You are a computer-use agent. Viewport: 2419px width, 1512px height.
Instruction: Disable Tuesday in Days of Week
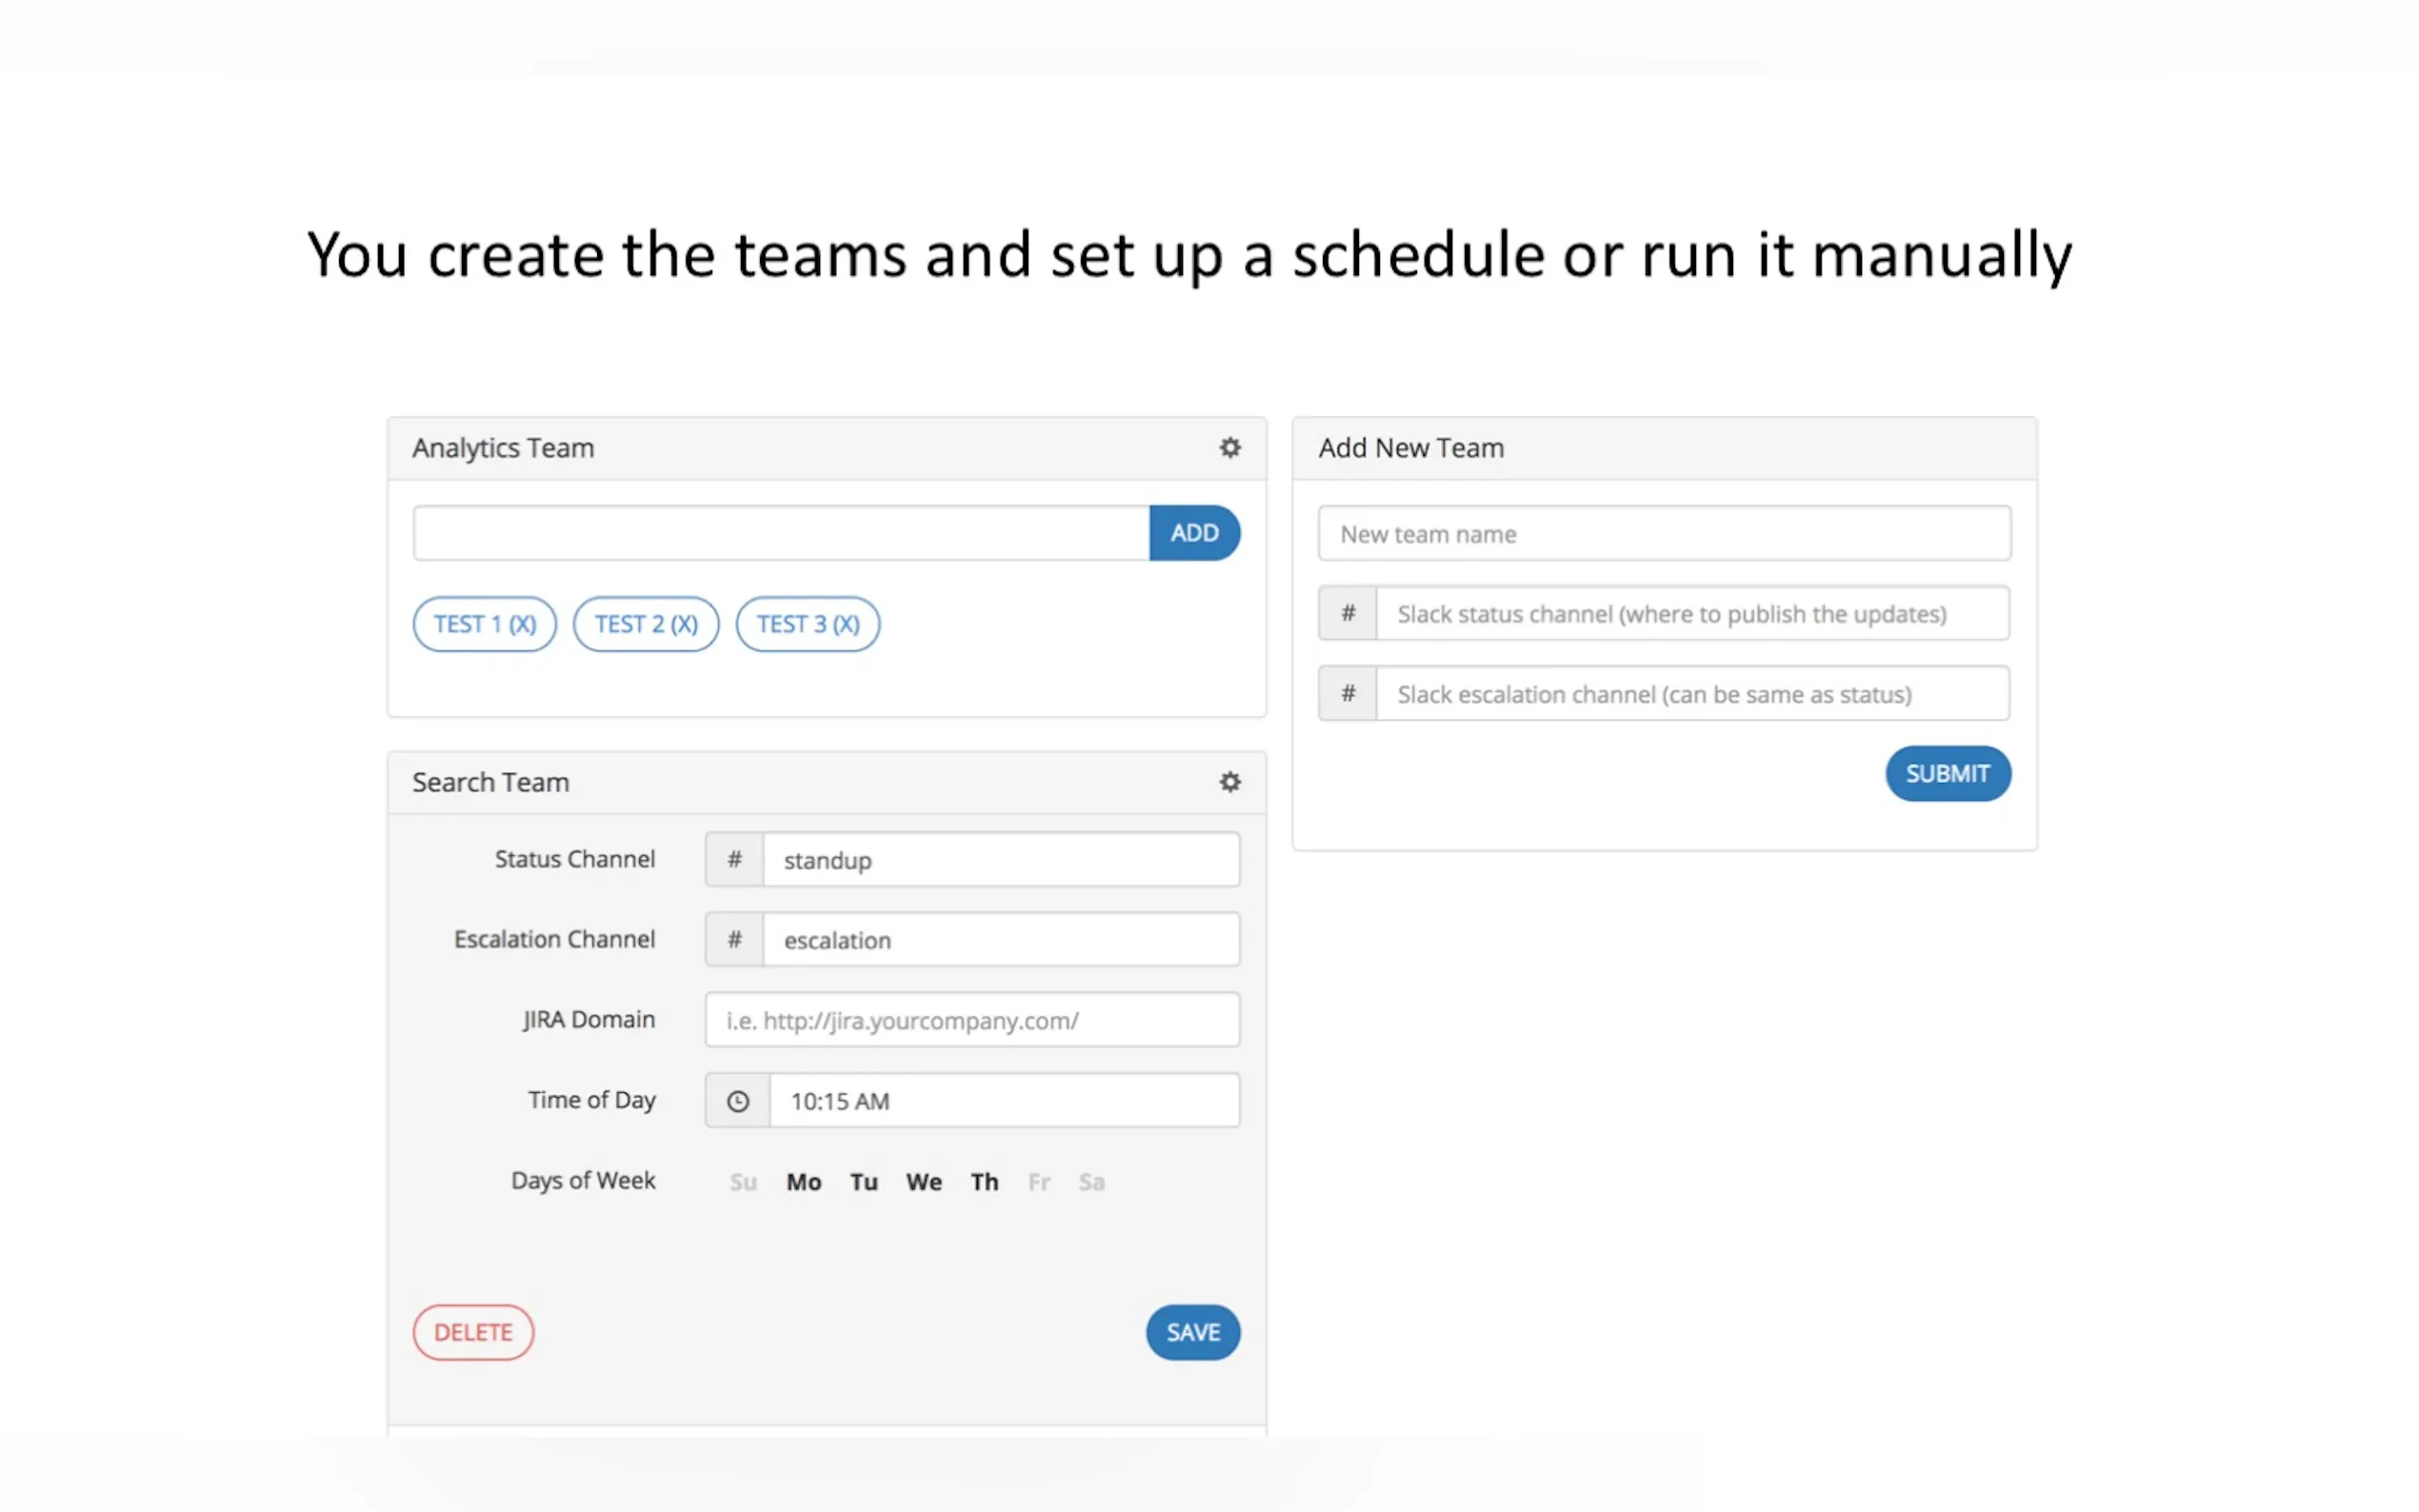pyautogui.click(x=863, y=1182)
